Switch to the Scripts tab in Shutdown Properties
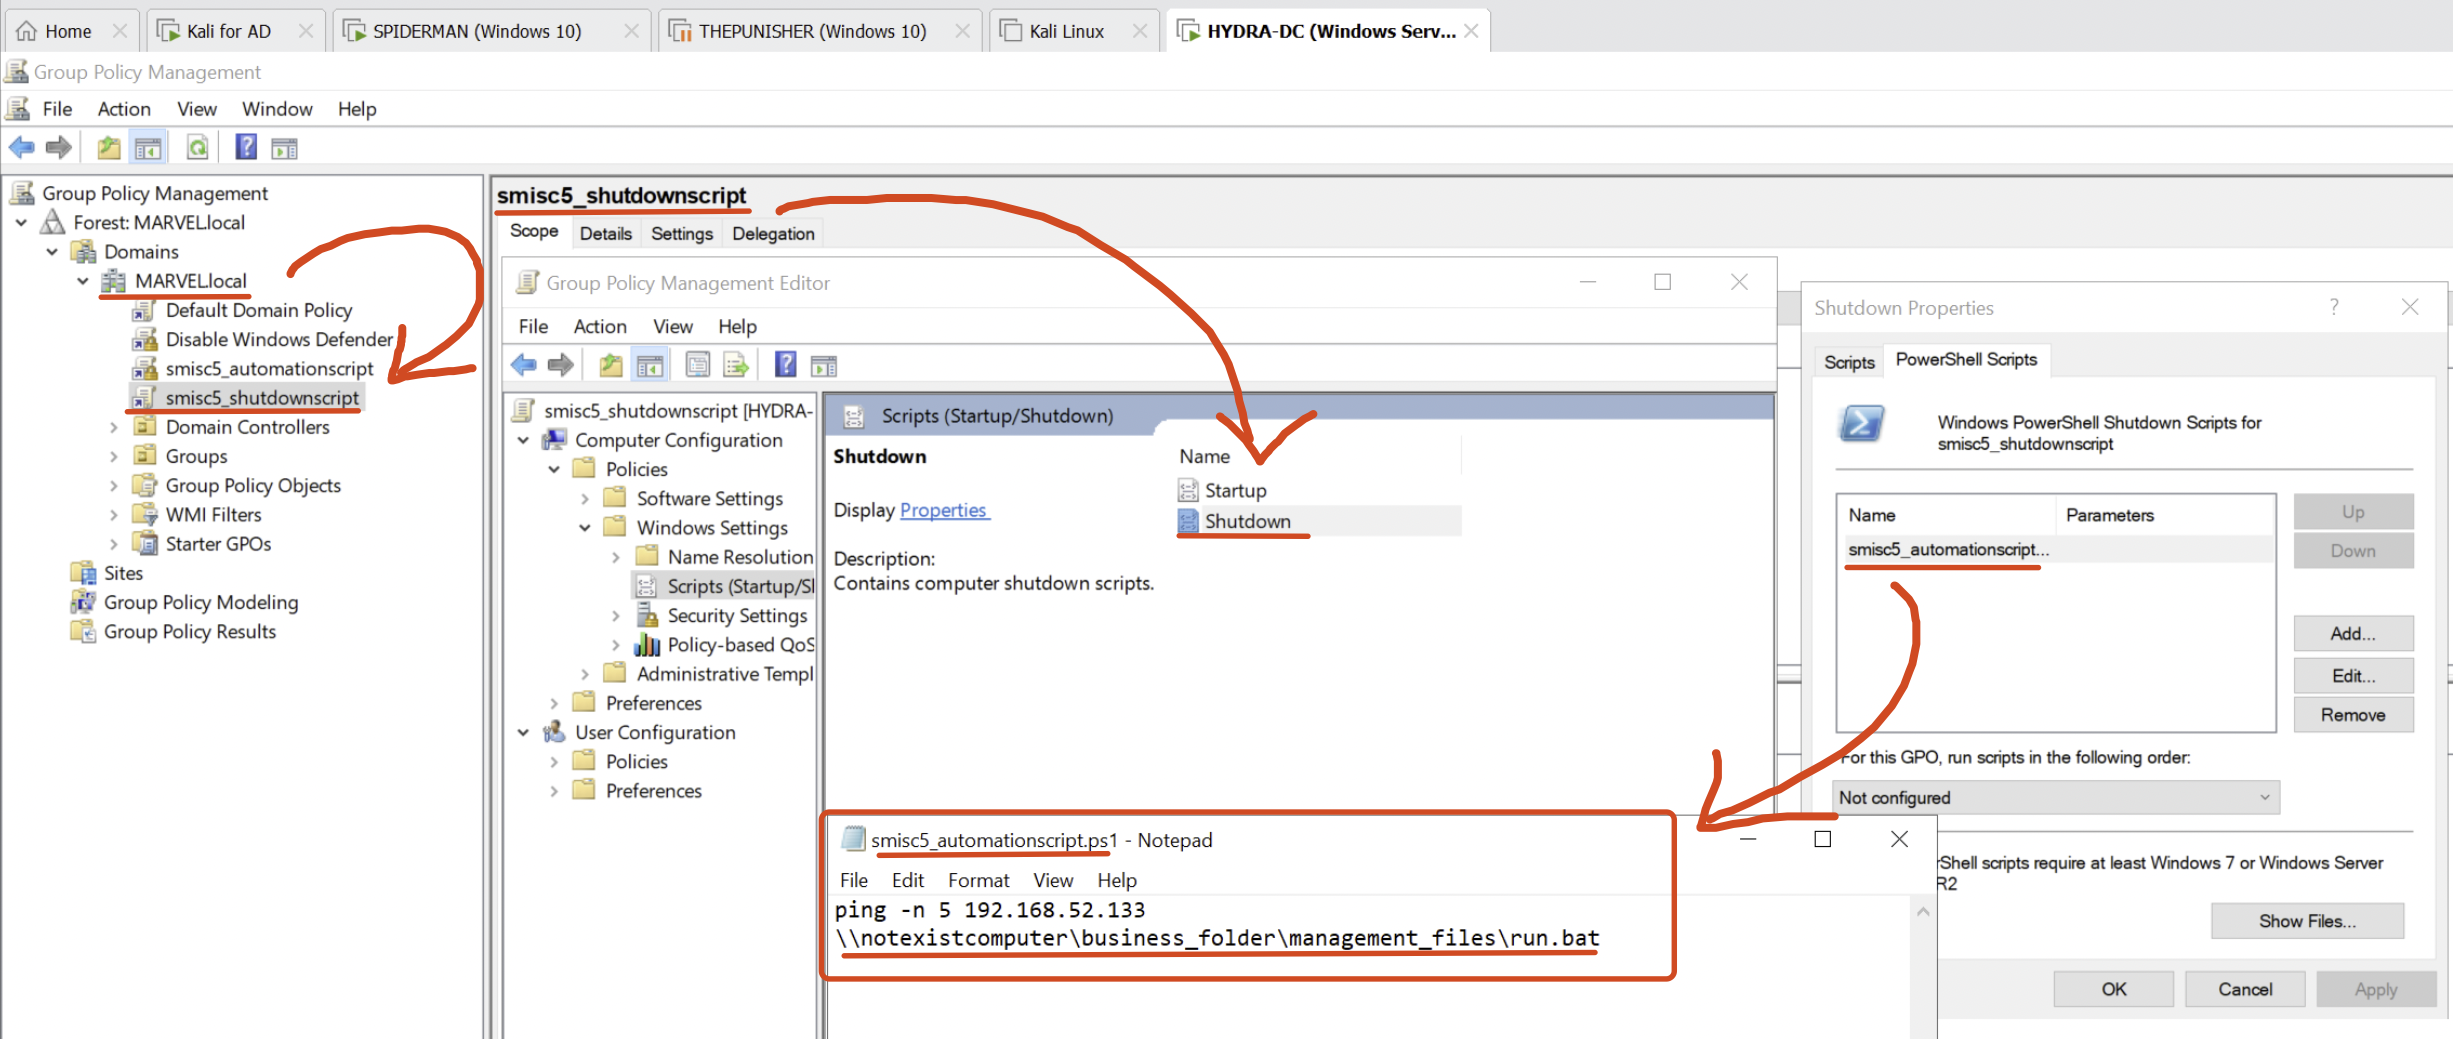 (x=1848, y=361)
